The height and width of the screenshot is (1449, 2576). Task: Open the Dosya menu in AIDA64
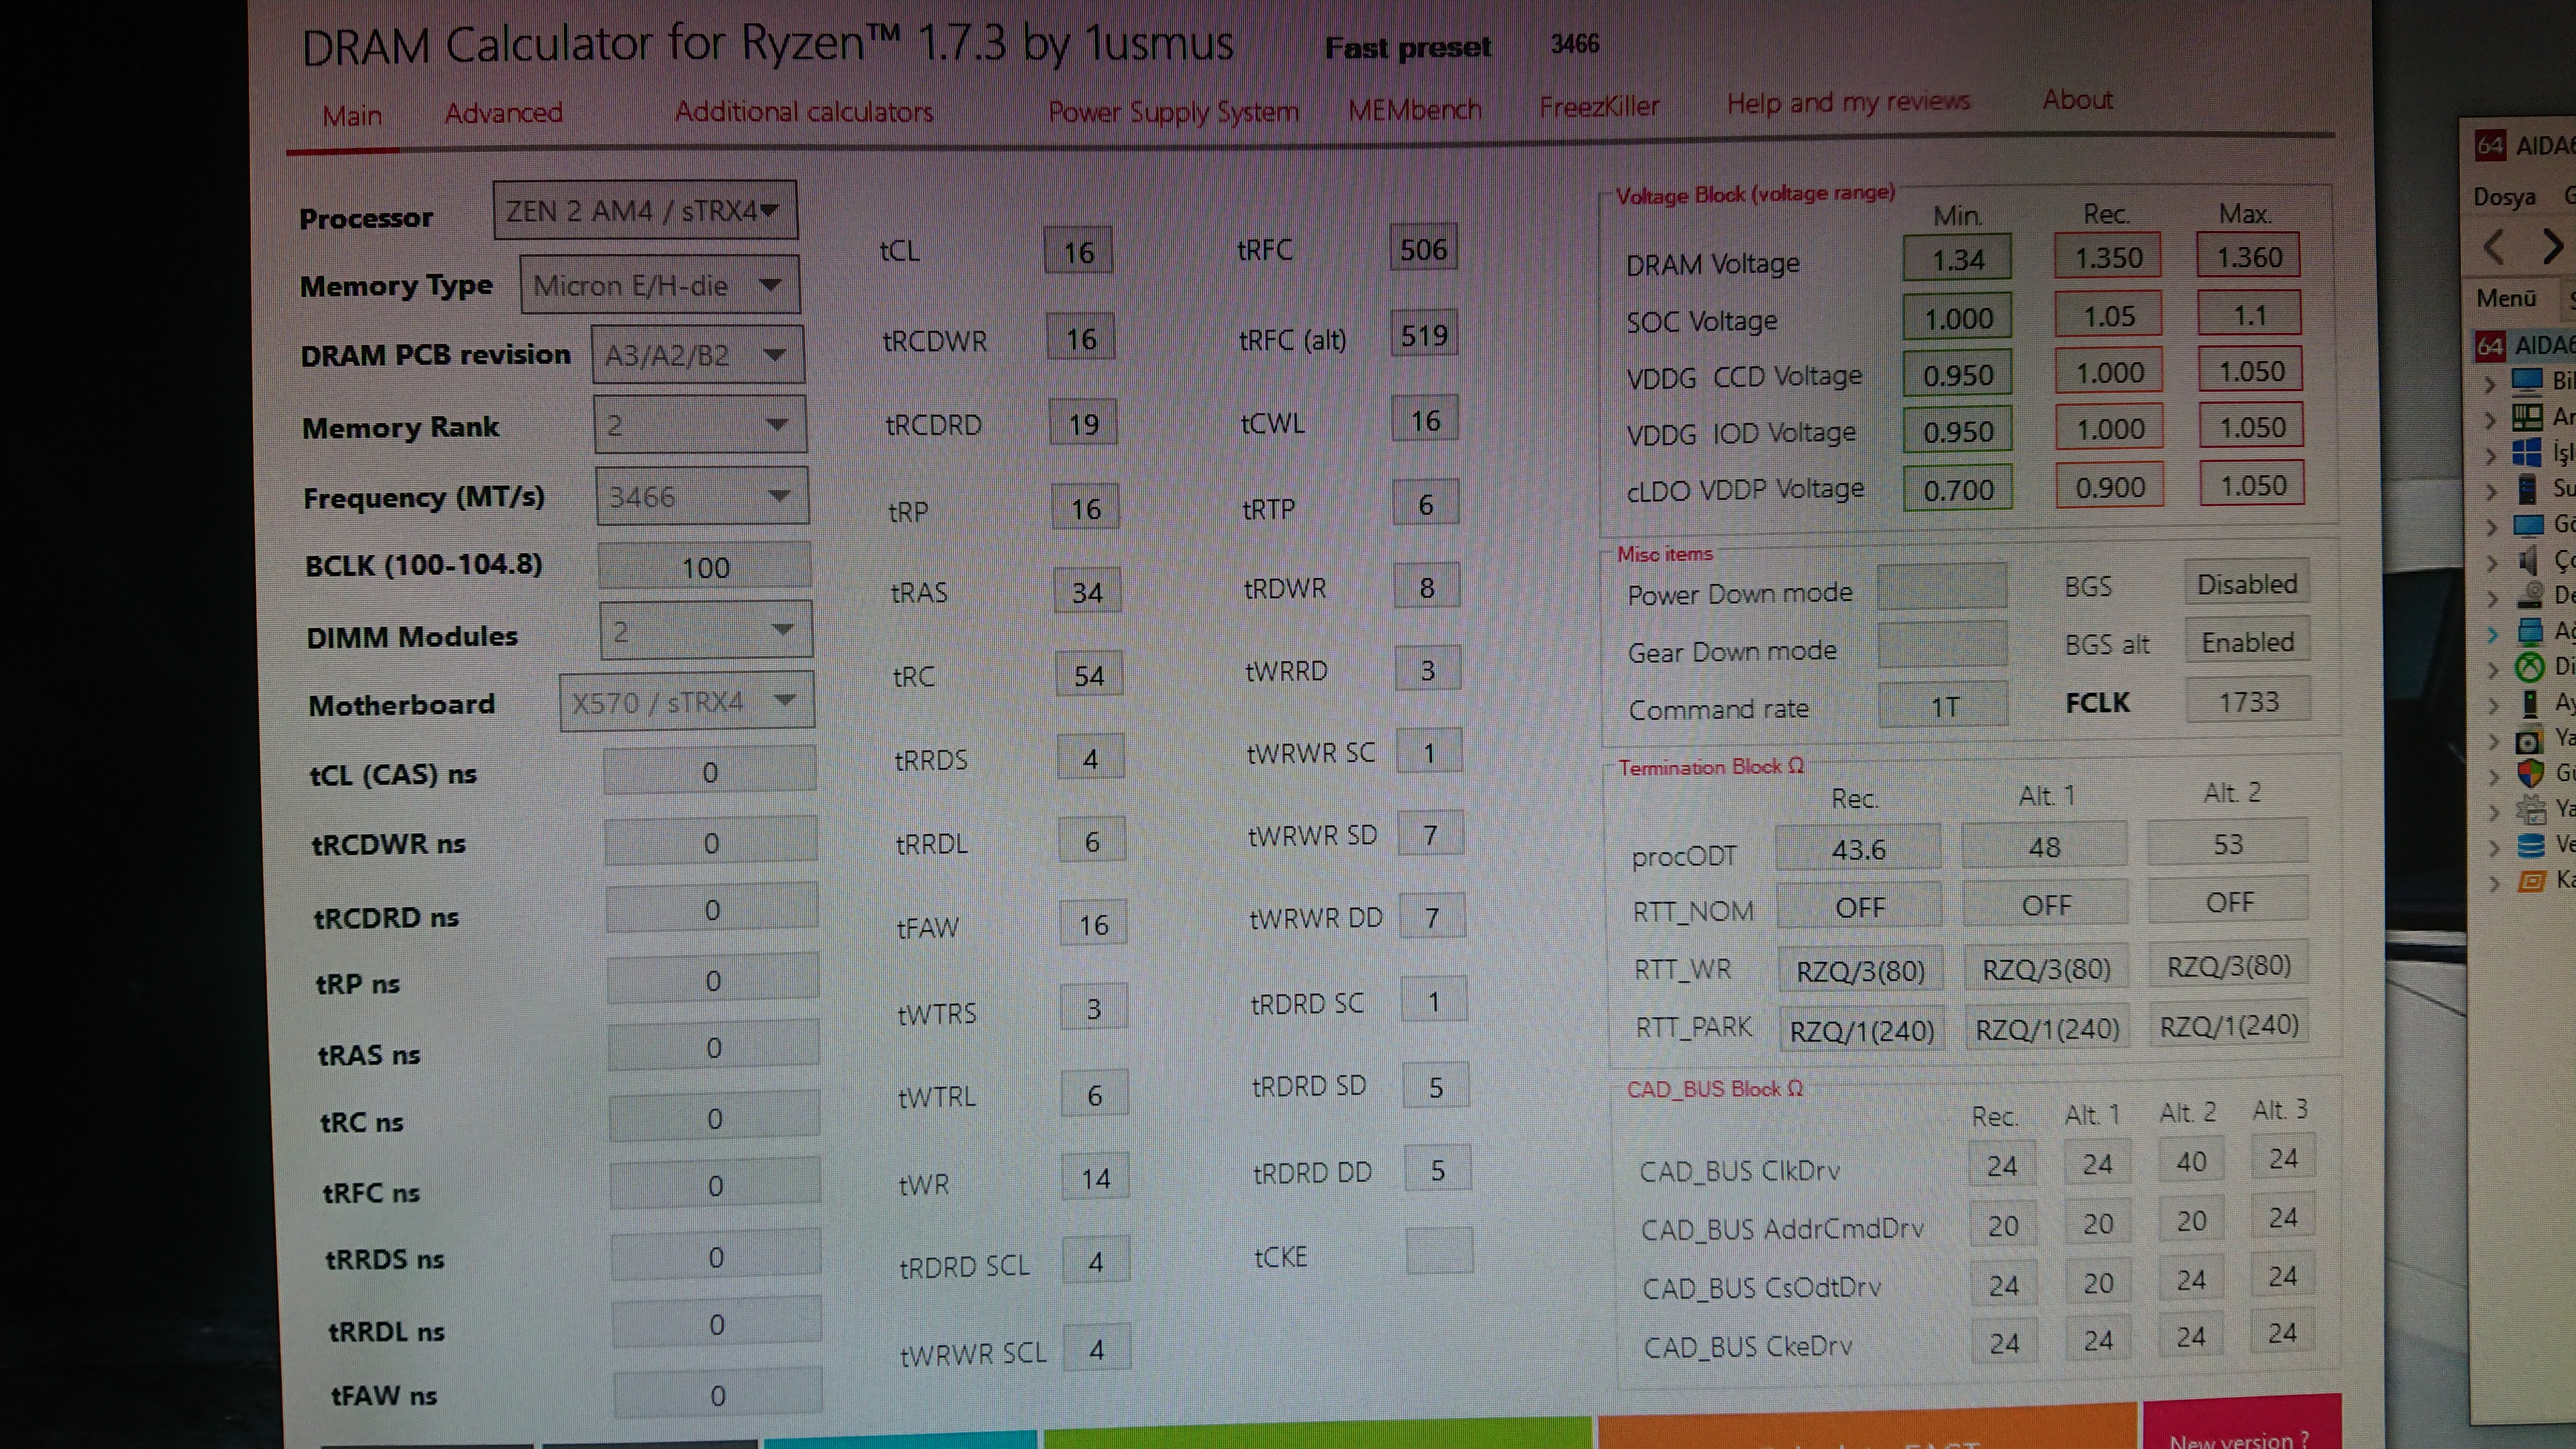coord(2505,196)
